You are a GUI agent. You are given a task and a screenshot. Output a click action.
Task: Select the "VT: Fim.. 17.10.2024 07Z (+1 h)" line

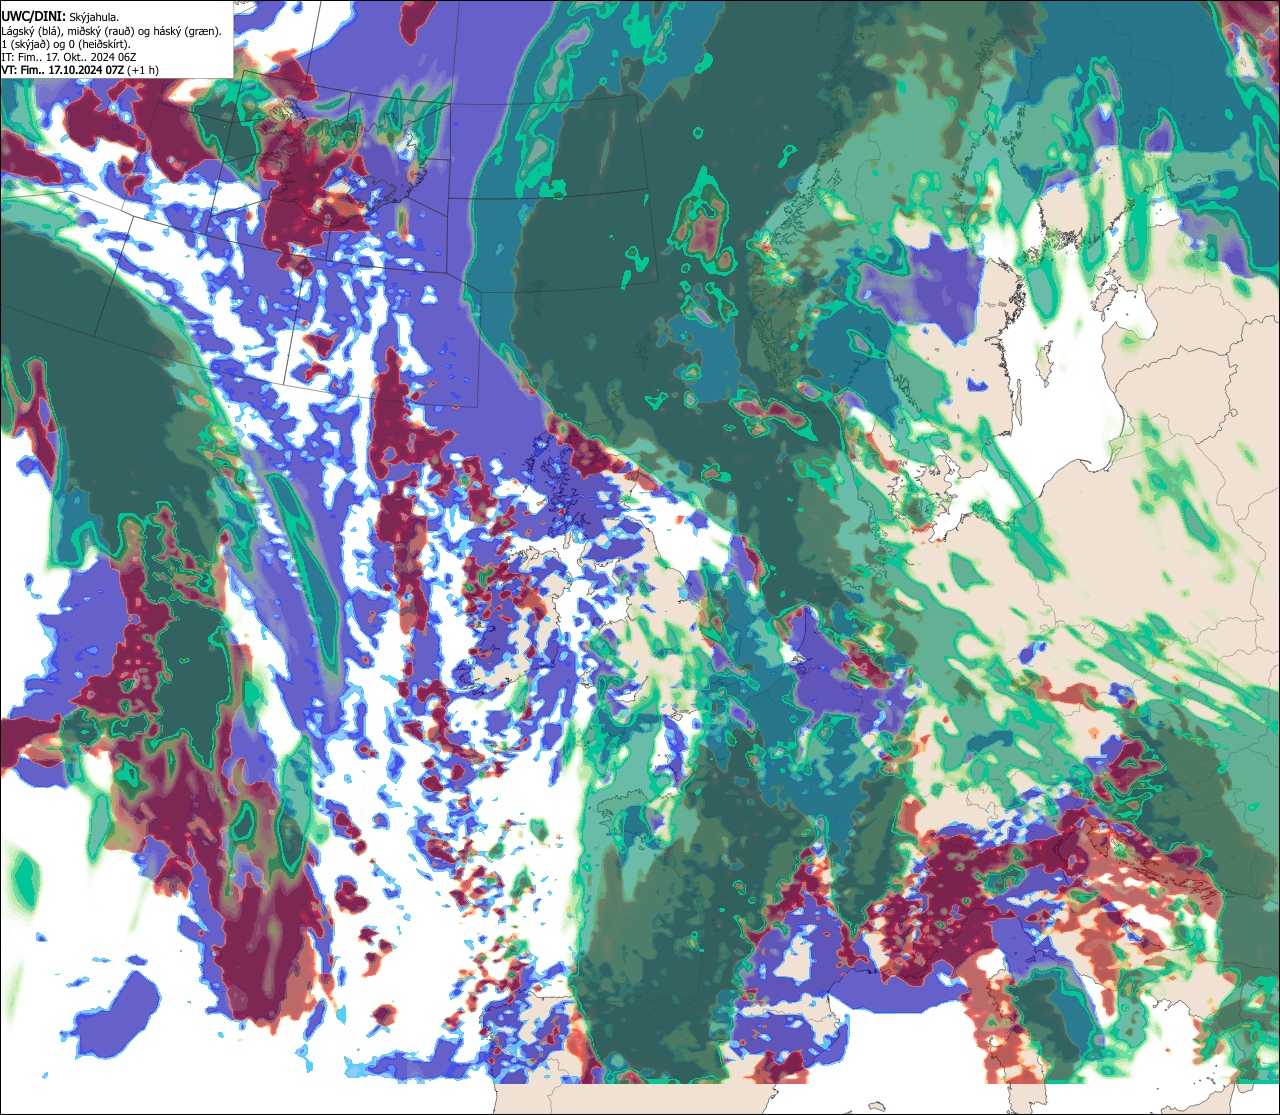[80, 70]
